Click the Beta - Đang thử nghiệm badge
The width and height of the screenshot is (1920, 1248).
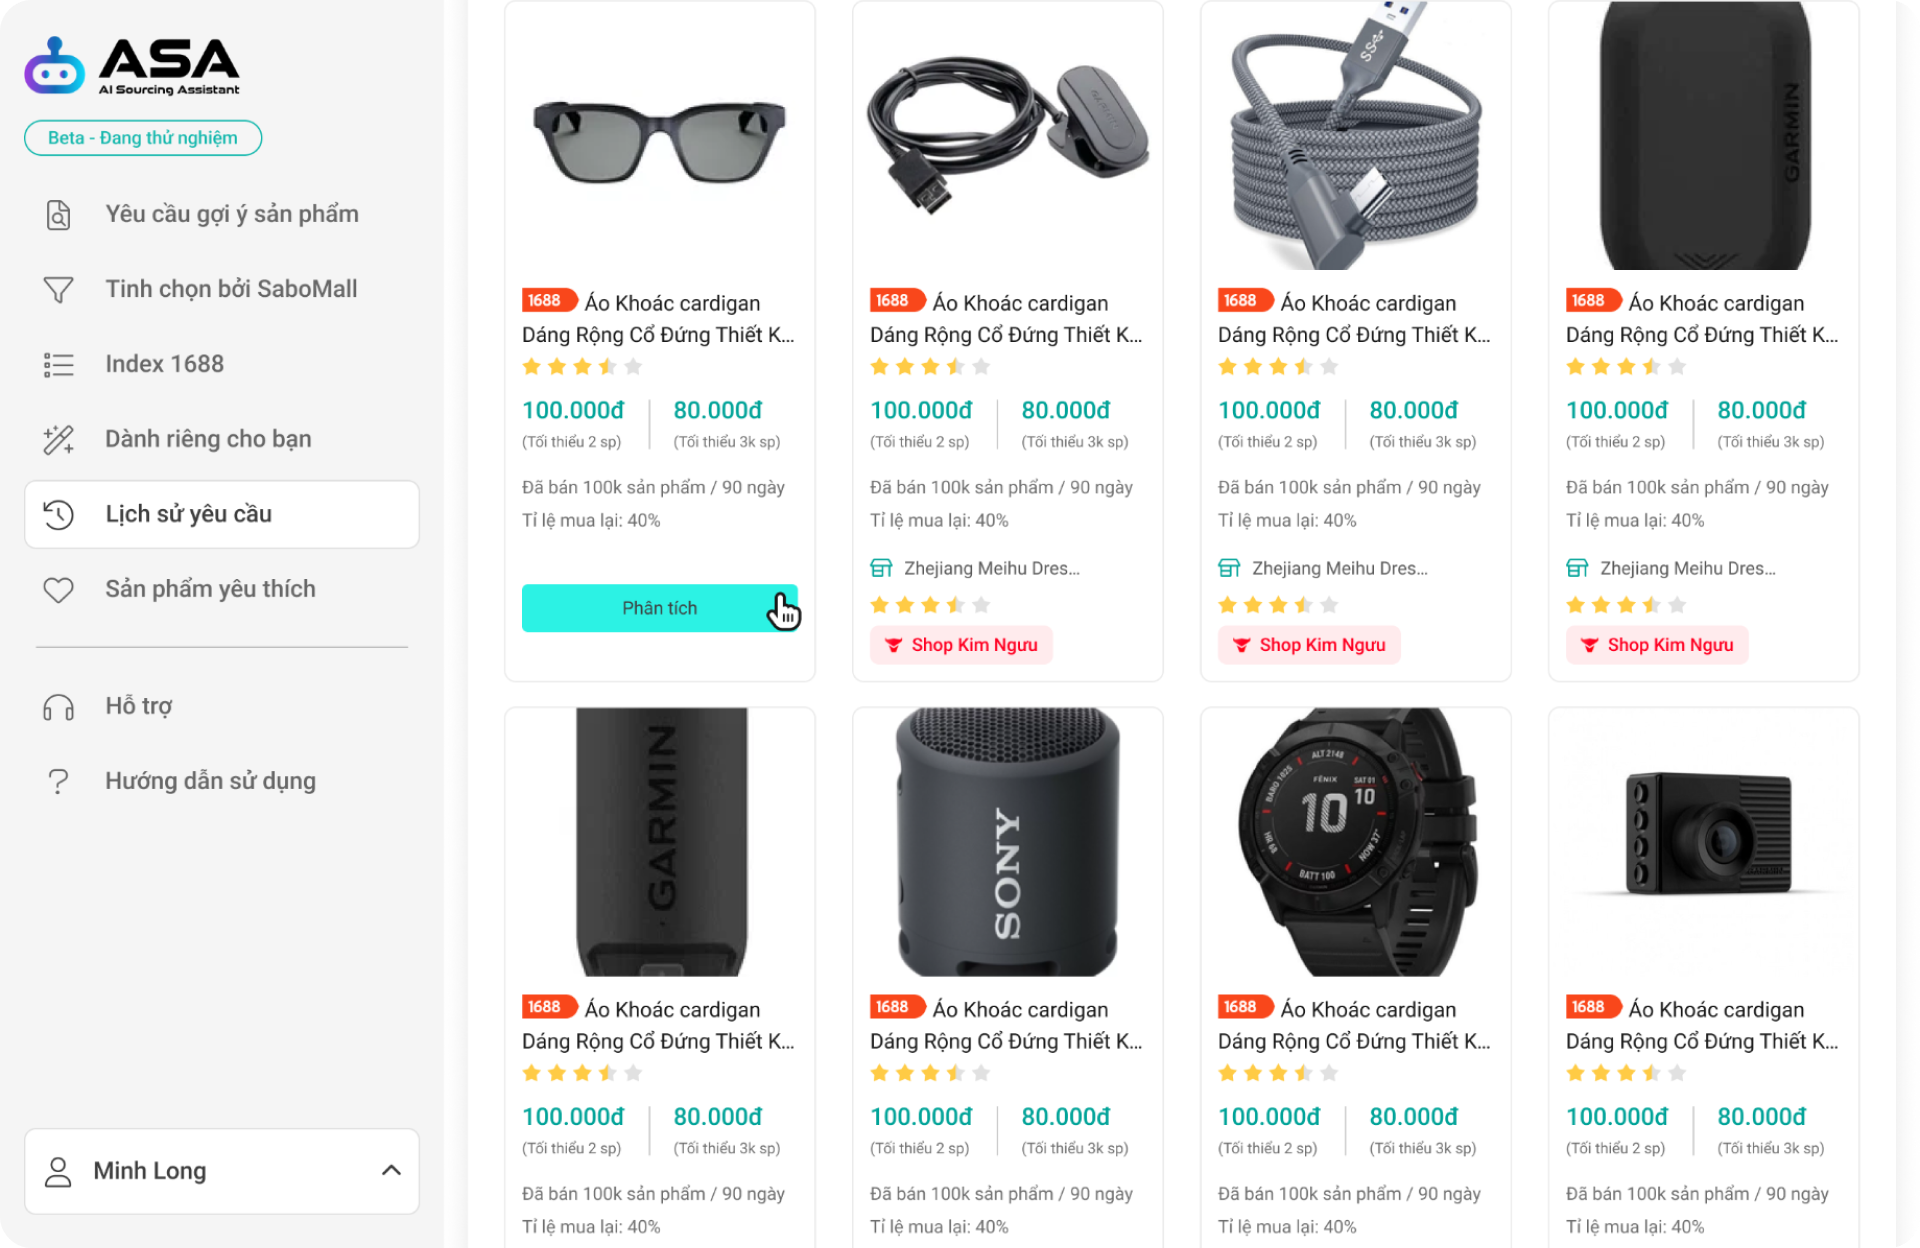click(143, 138)
